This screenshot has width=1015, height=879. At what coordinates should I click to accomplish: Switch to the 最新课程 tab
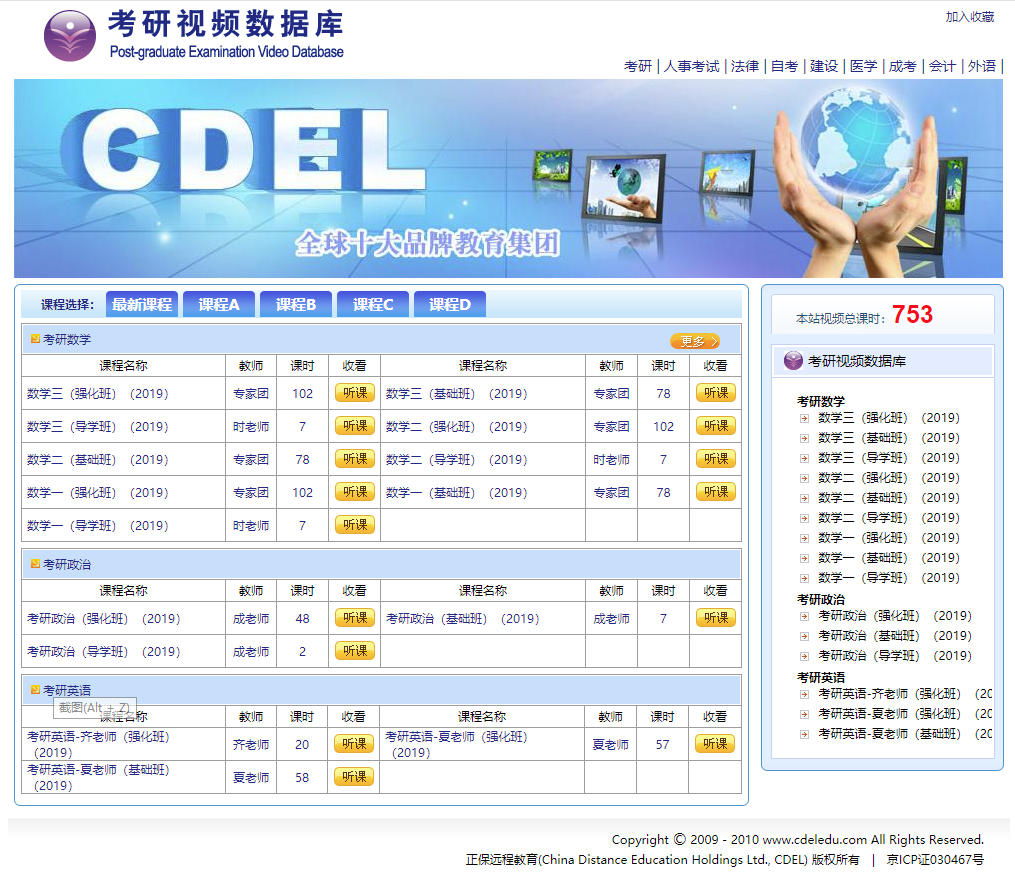pos(141,305)
